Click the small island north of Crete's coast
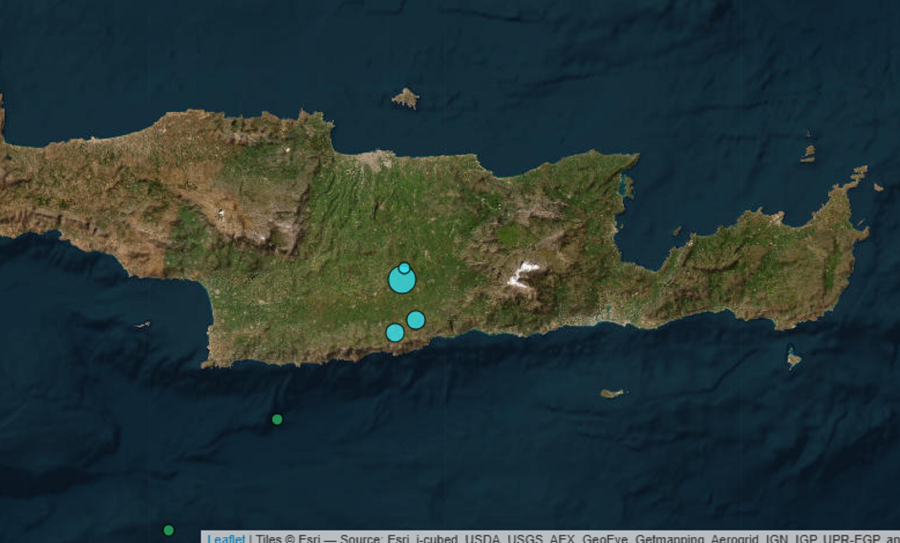The height and width of the screenshot is (543, 900). [x=405, y=97]
